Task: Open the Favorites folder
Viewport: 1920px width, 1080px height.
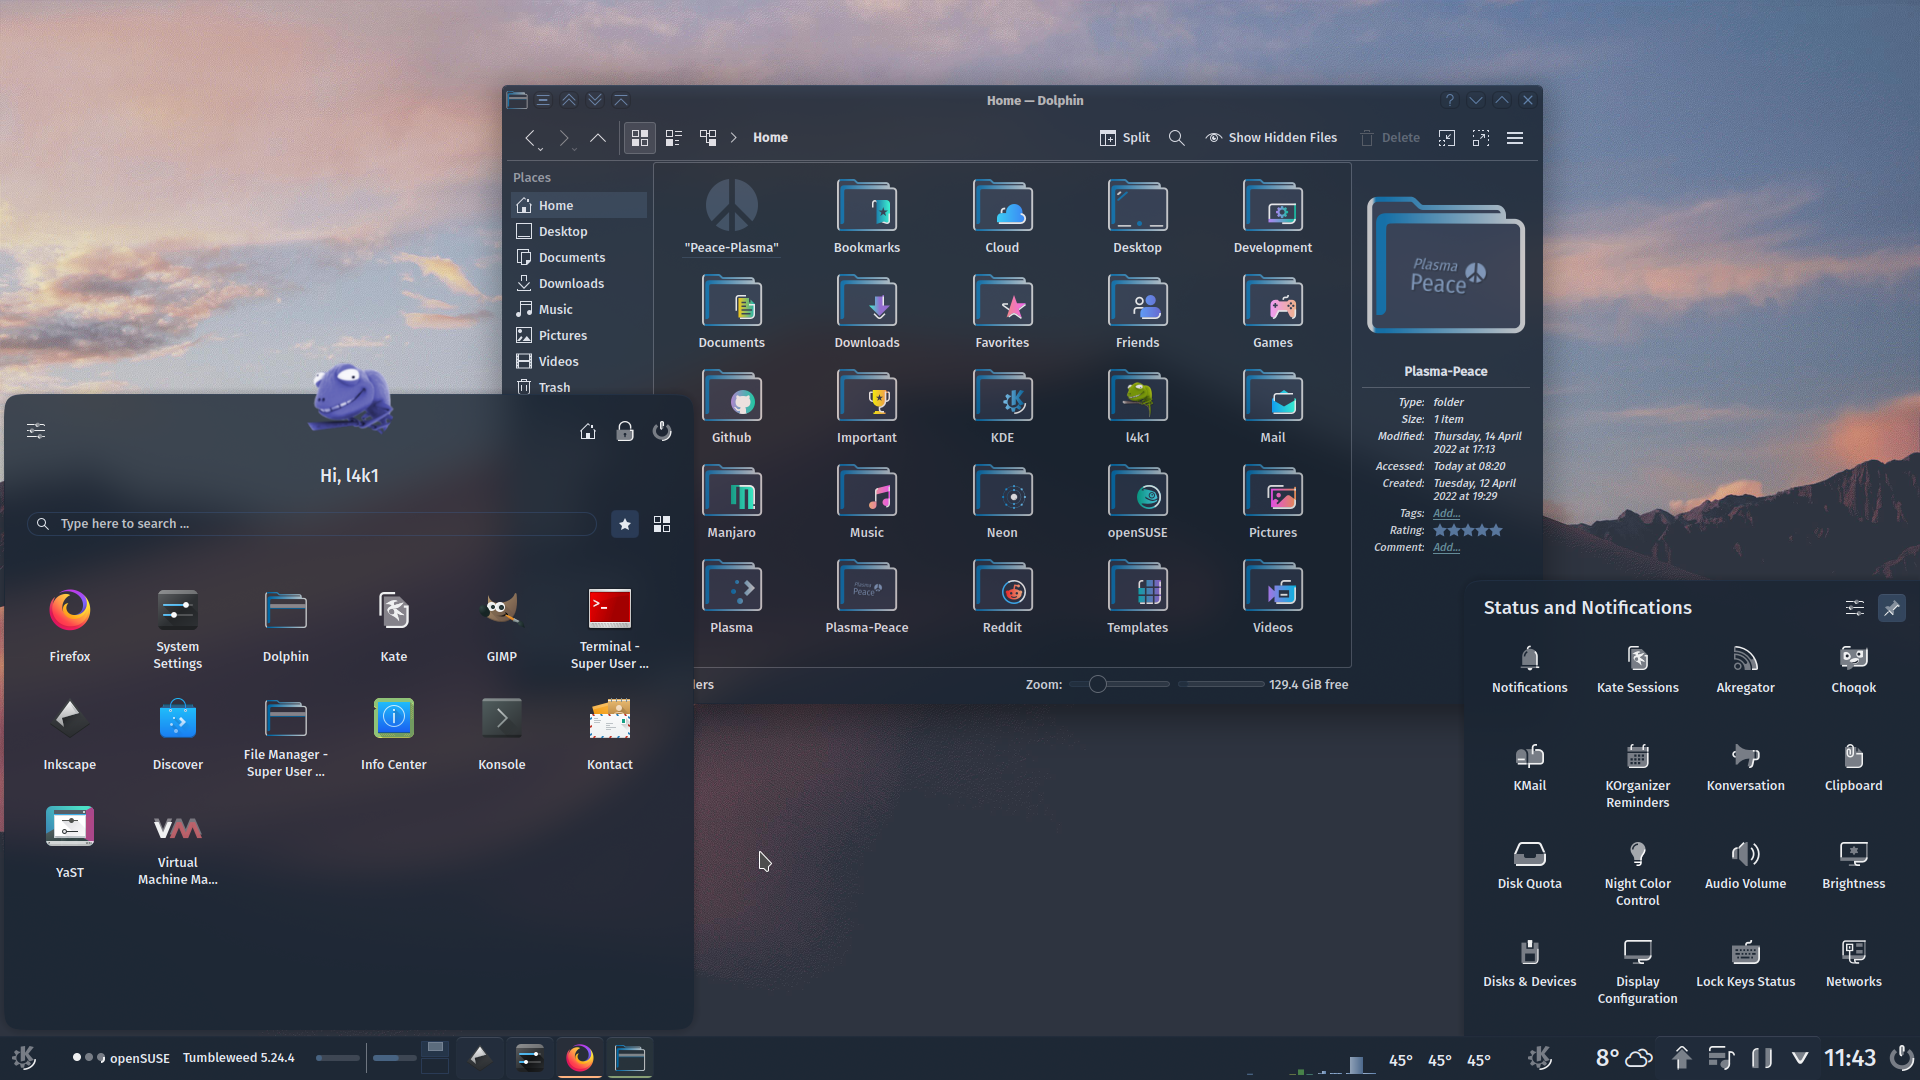Action: [1002, 313]
